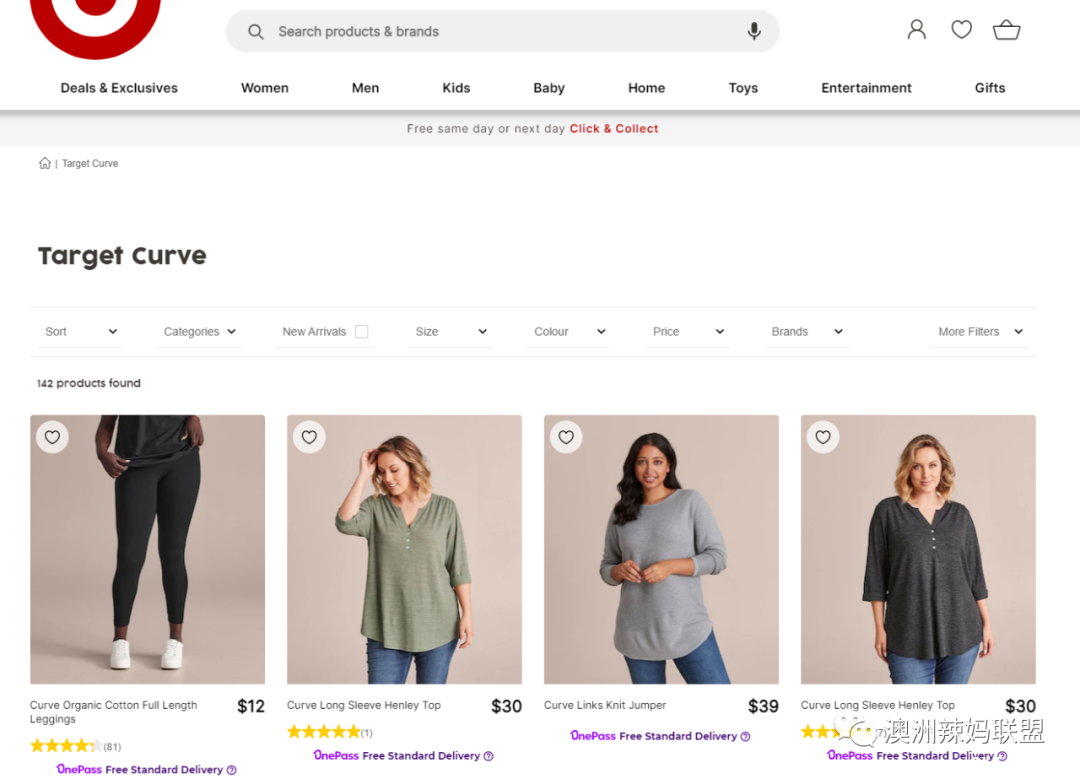The height and width of the screenshot is (779, 1080).
Task: Expand the Price filter
Action: point(688,331)
